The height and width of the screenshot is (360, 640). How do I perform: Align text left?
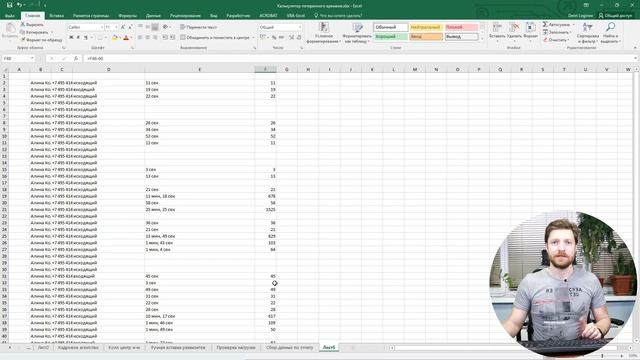click(140, 38)
